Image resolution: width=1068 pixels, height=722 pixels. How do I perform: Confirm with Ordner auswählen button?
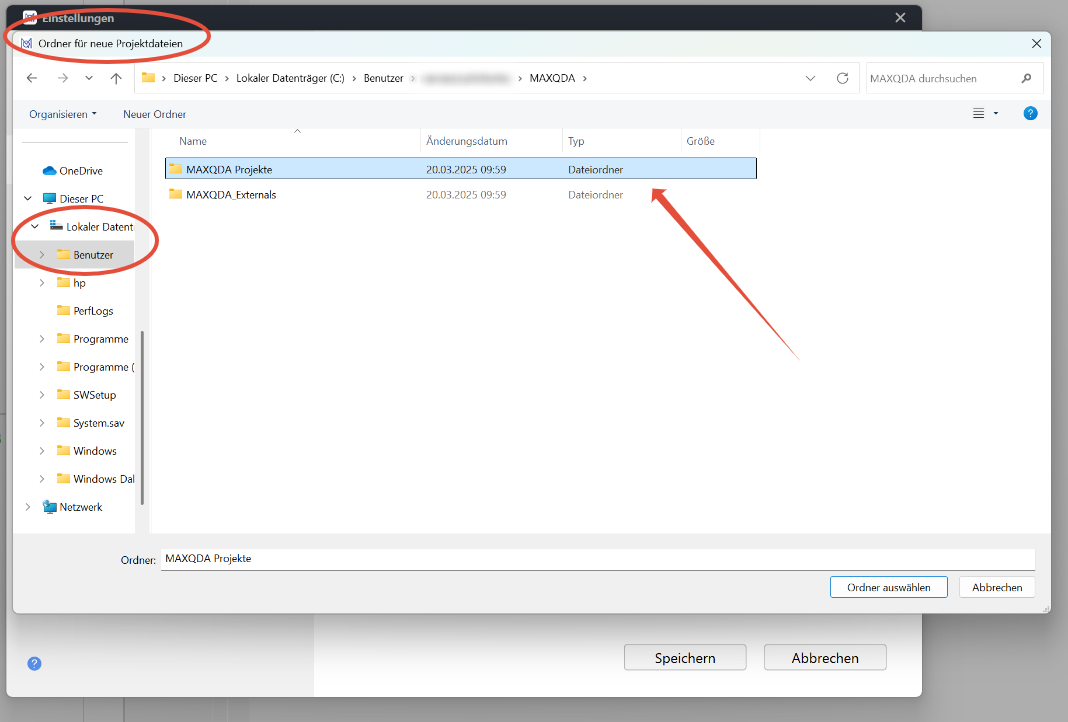(889, 587)
